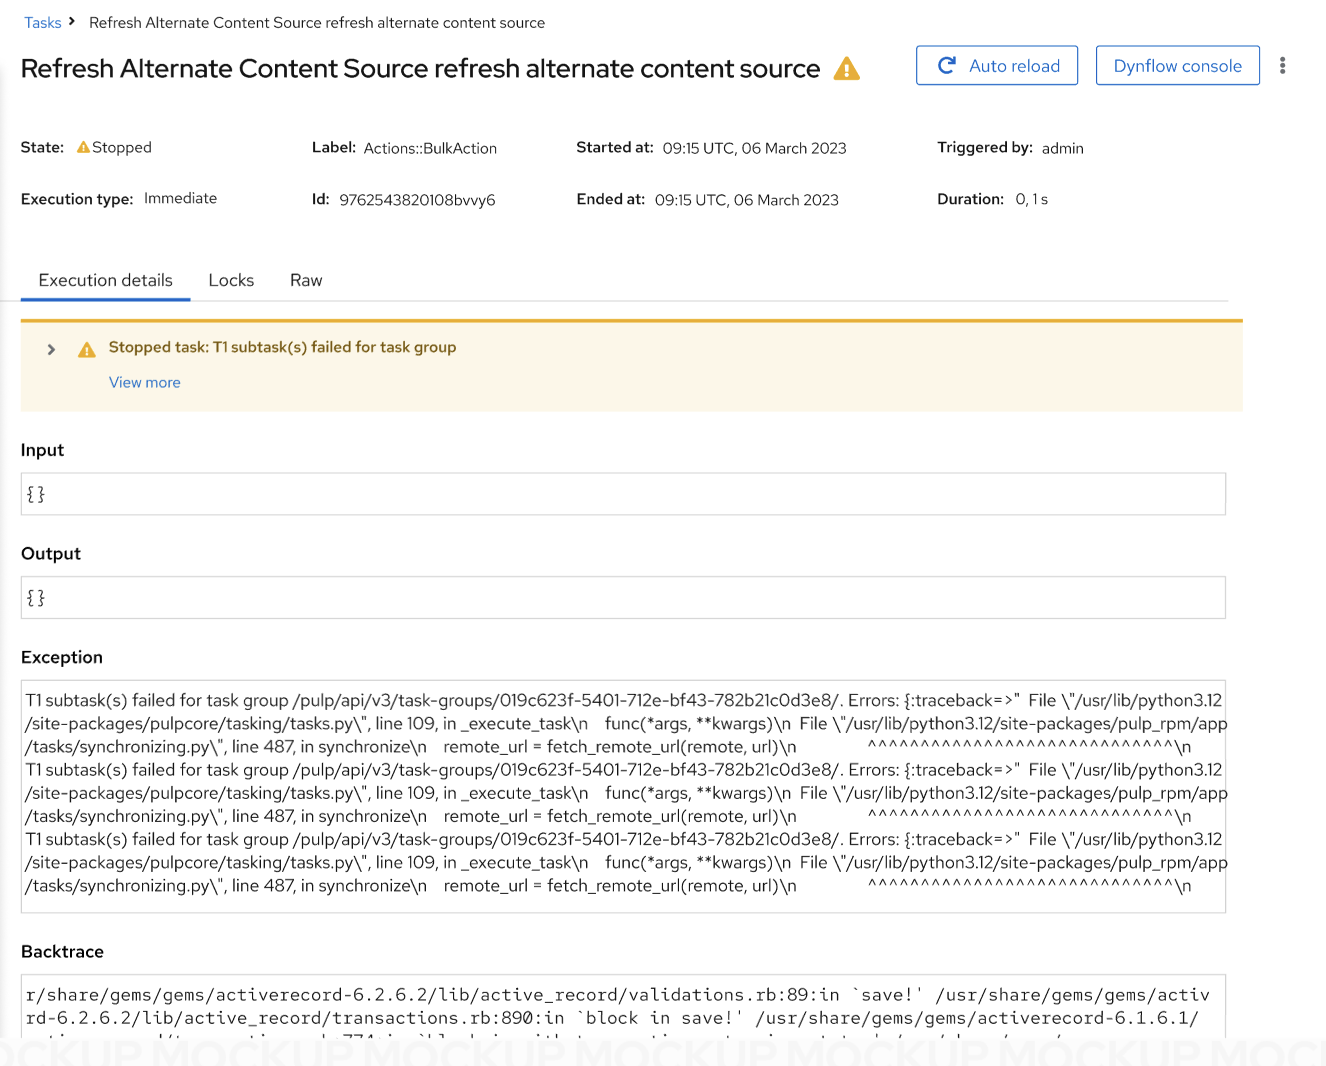This screenshot has height=1066, width=1326.
Task: Select the Execution details tab
Action: tap(105, 280)
